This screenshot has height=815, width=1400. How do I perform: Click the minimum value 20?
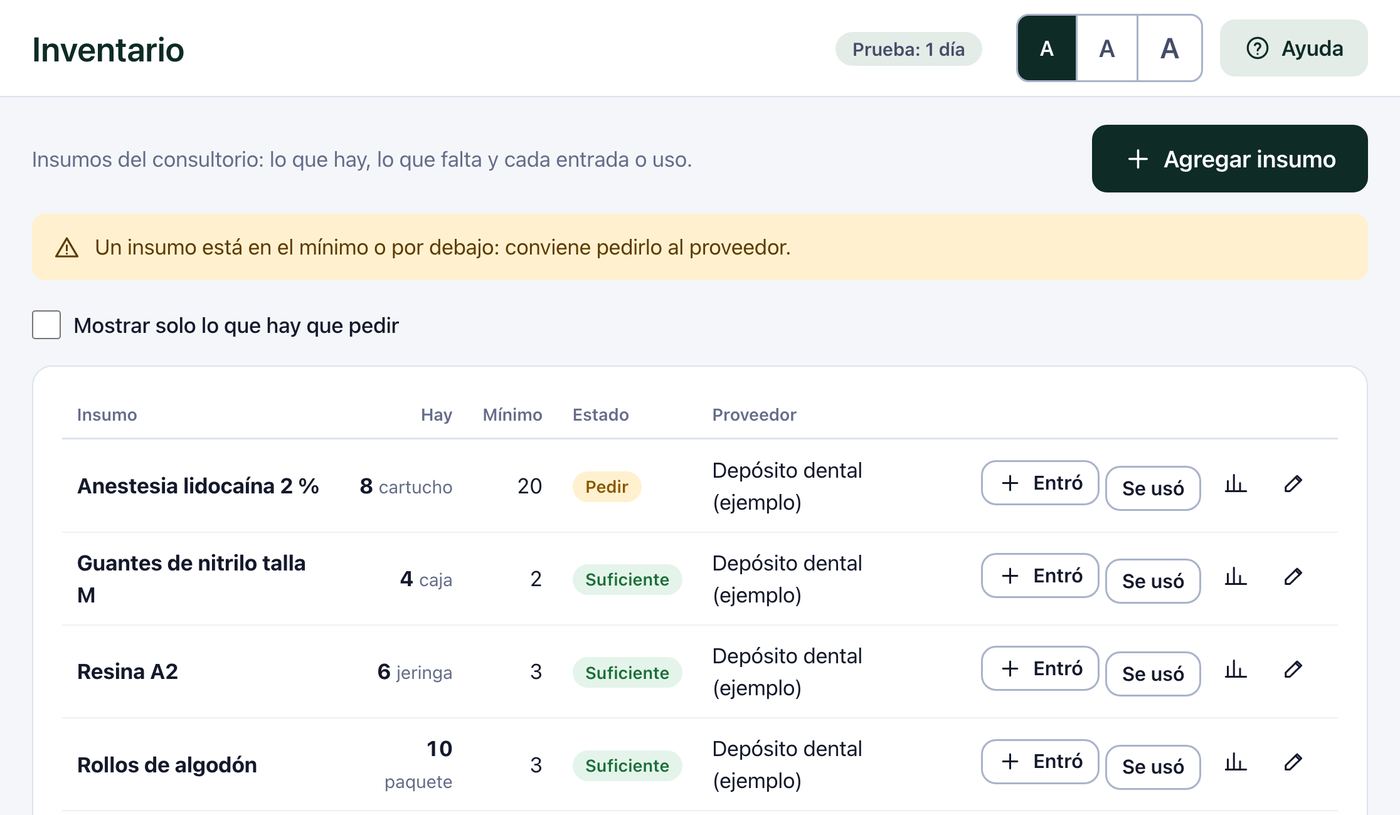530,487
